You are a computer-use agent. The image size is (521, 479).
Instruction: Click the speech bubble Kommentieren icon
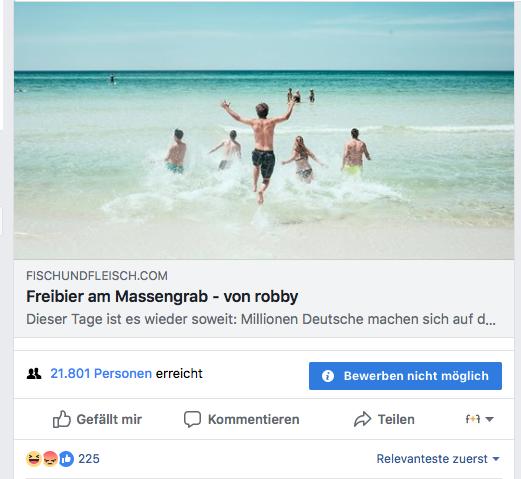(x=192, y=419)
